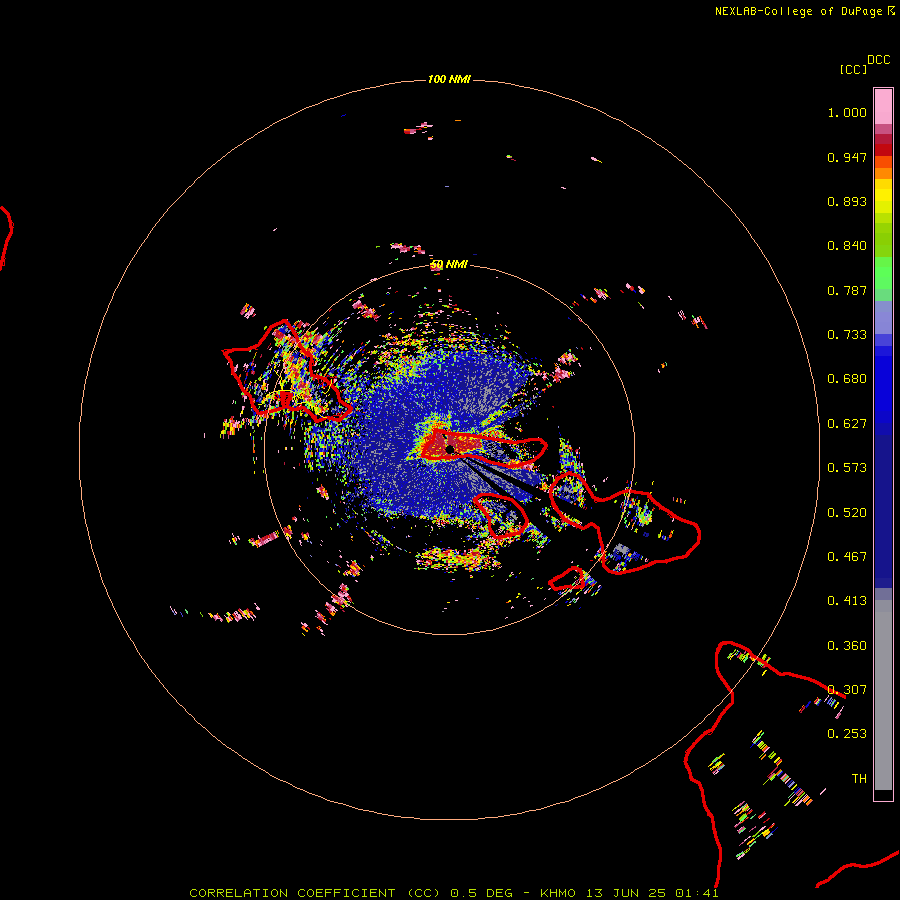Image resolution: width=900 pixels, height=900 pixels.
Task: Click the 0.520 scale value
Action: click(x=847, y=513)
